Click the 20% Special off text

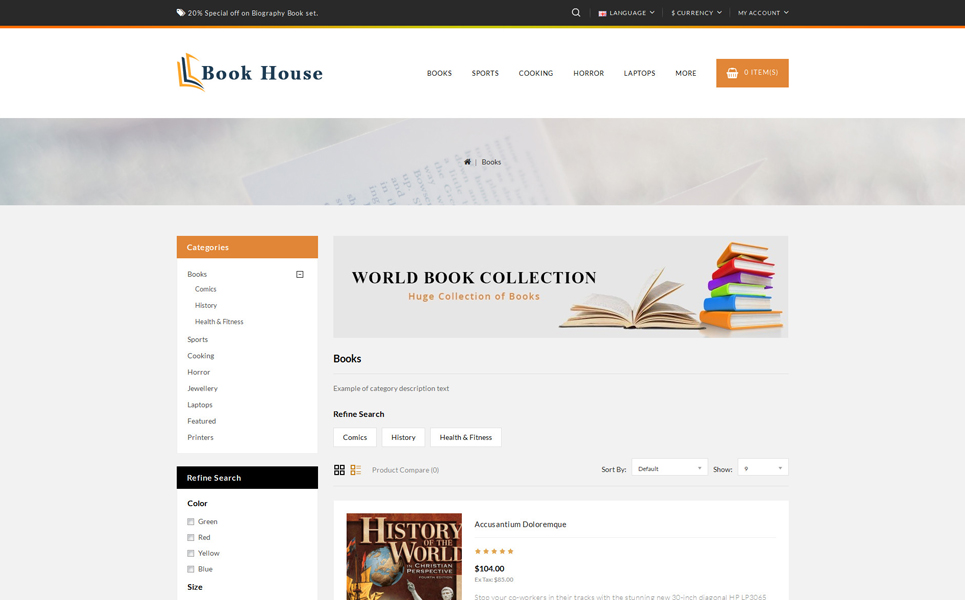(x=253, y=13)
